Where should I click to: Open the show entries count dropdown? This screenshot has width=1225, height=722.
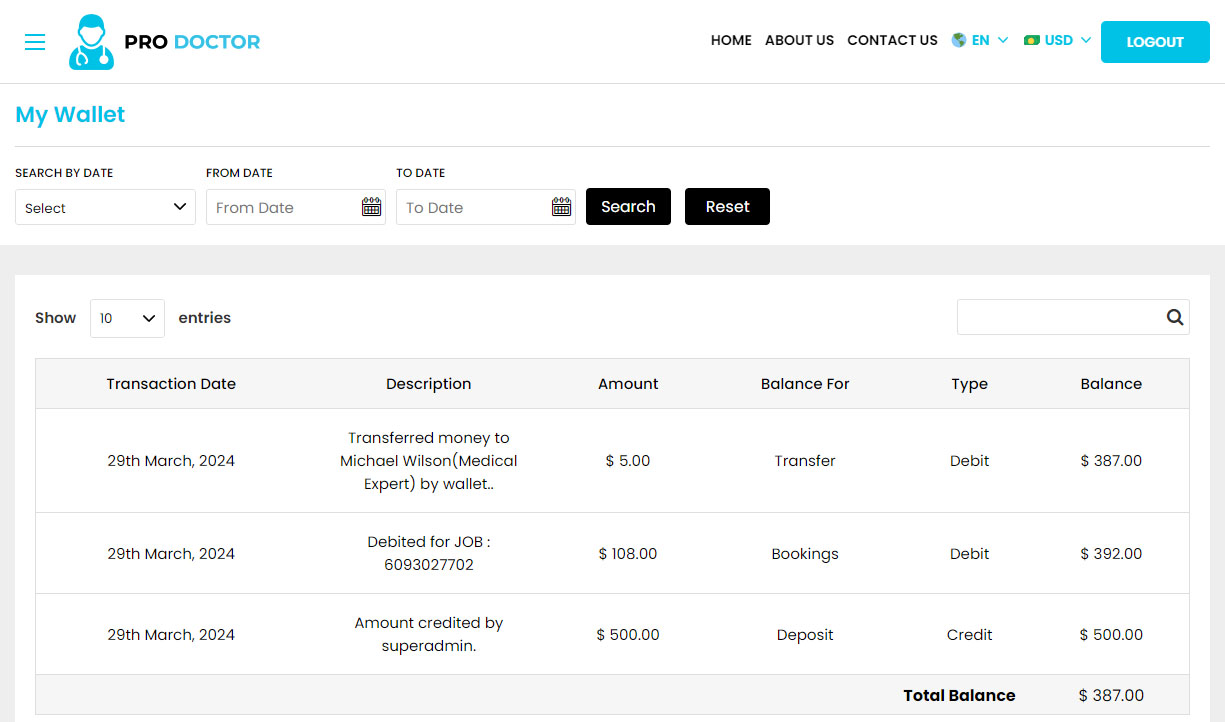click(127, 318)
